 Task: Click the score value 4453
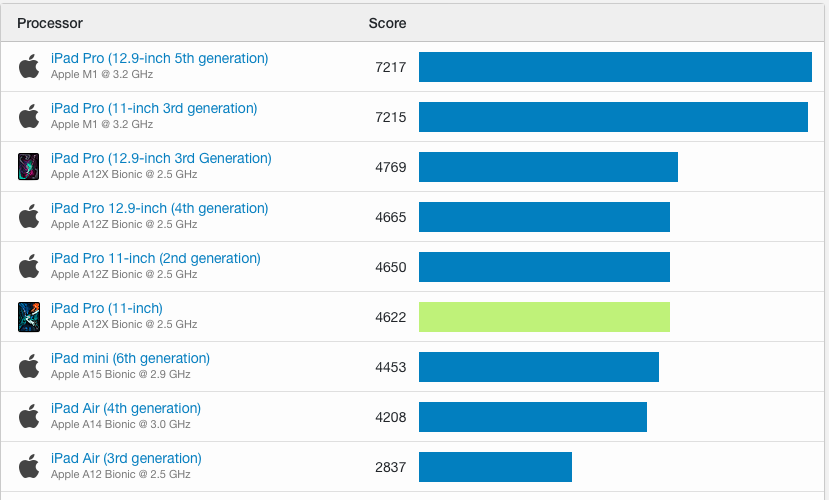[391, 367]
